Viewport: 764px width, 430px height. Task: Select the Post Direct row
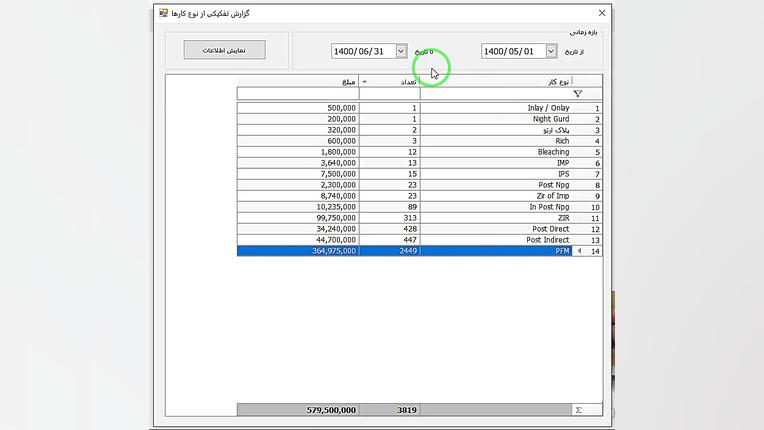point(420,229)
